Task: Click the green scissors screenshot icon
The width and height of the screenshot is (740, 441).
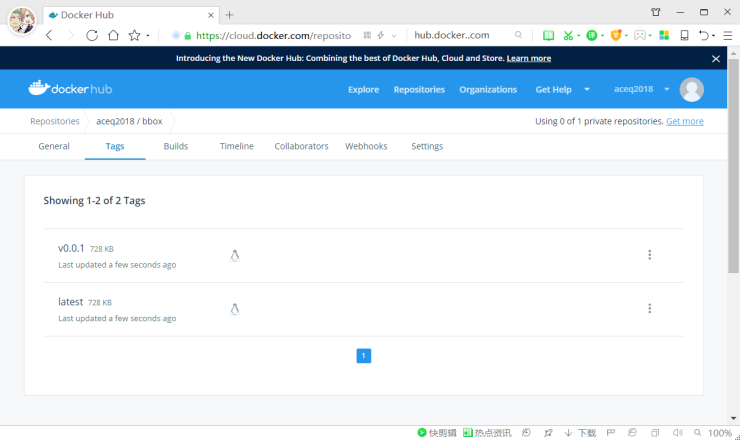Action: (x=568, y=35)
